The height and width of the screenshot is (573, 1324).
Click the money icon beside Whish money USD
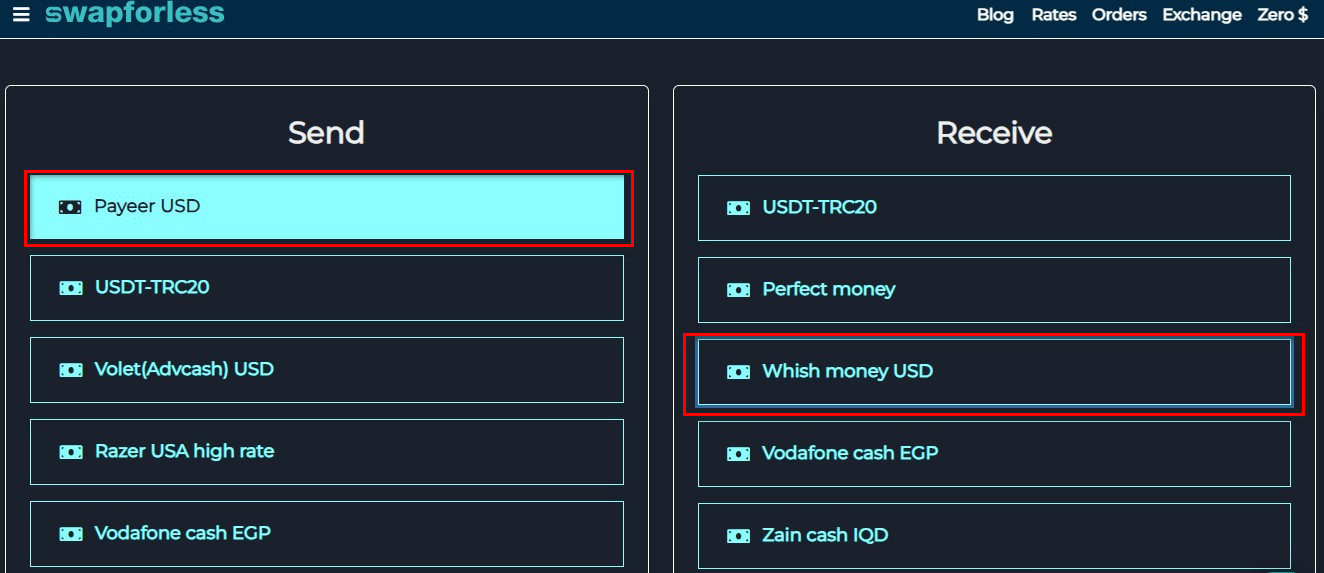[x=738, y=372]
